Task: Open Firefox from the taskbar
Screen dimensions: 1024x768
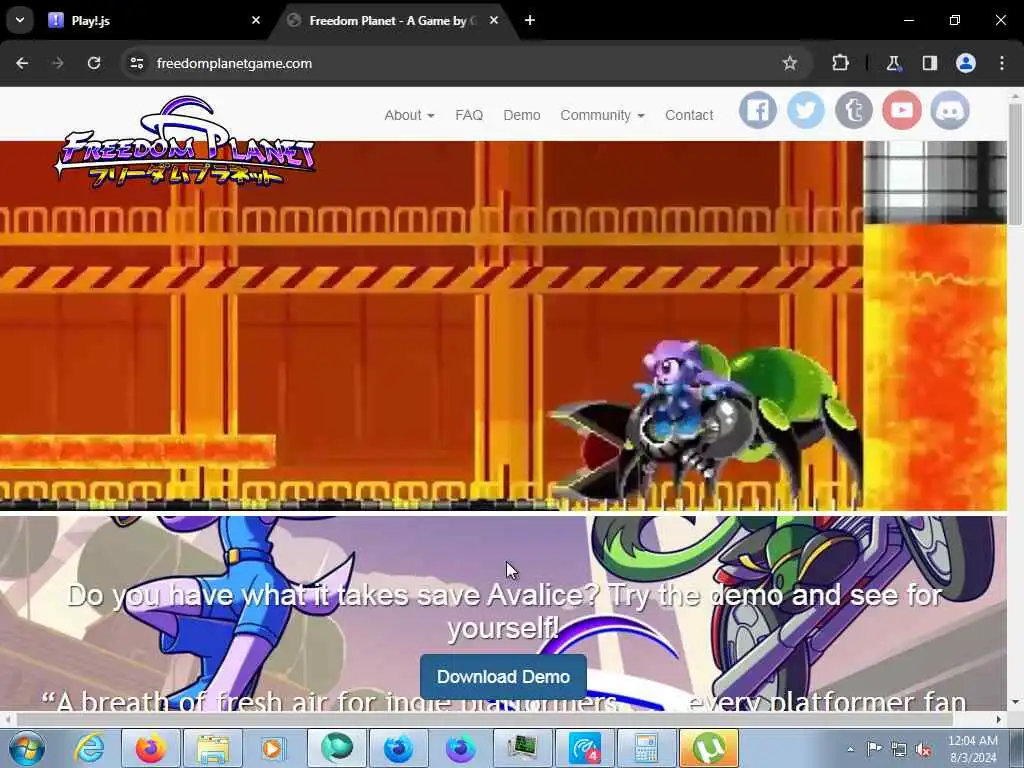Action: tap(151, 748)
